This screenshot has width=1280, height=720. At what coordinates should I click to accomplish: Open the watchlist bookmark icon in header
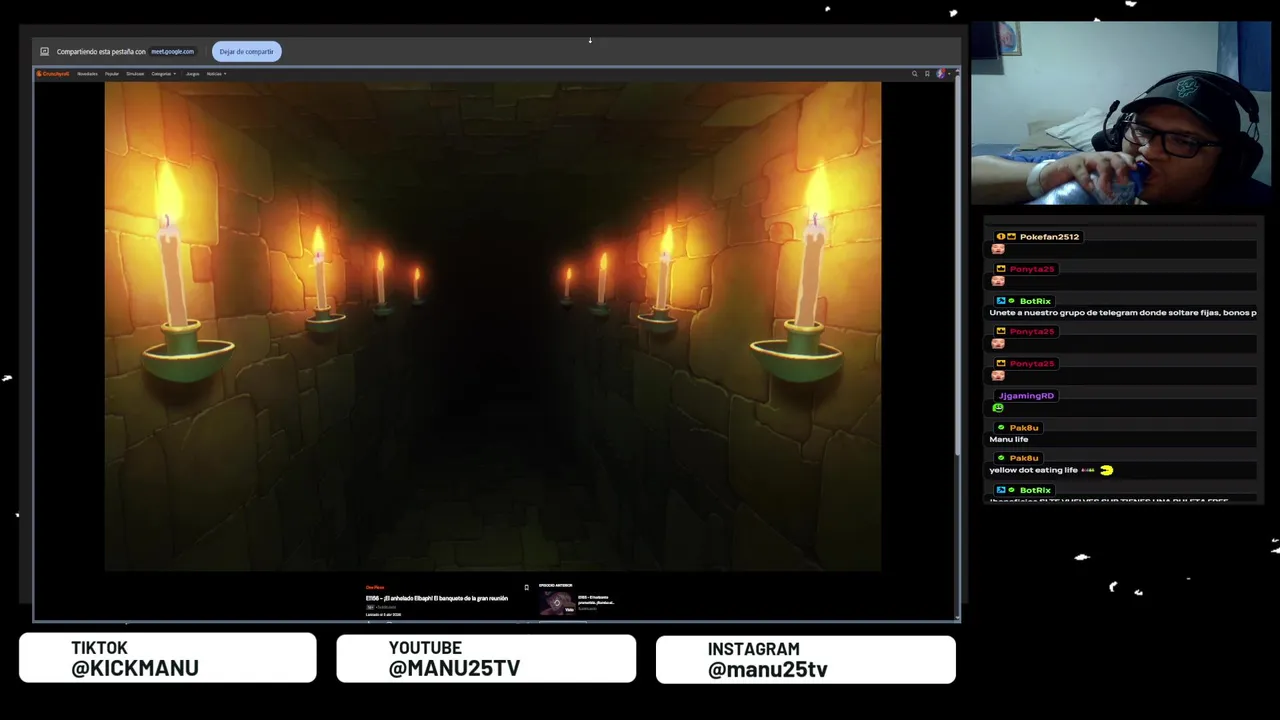pyautogui.click(x=927, y=74)
